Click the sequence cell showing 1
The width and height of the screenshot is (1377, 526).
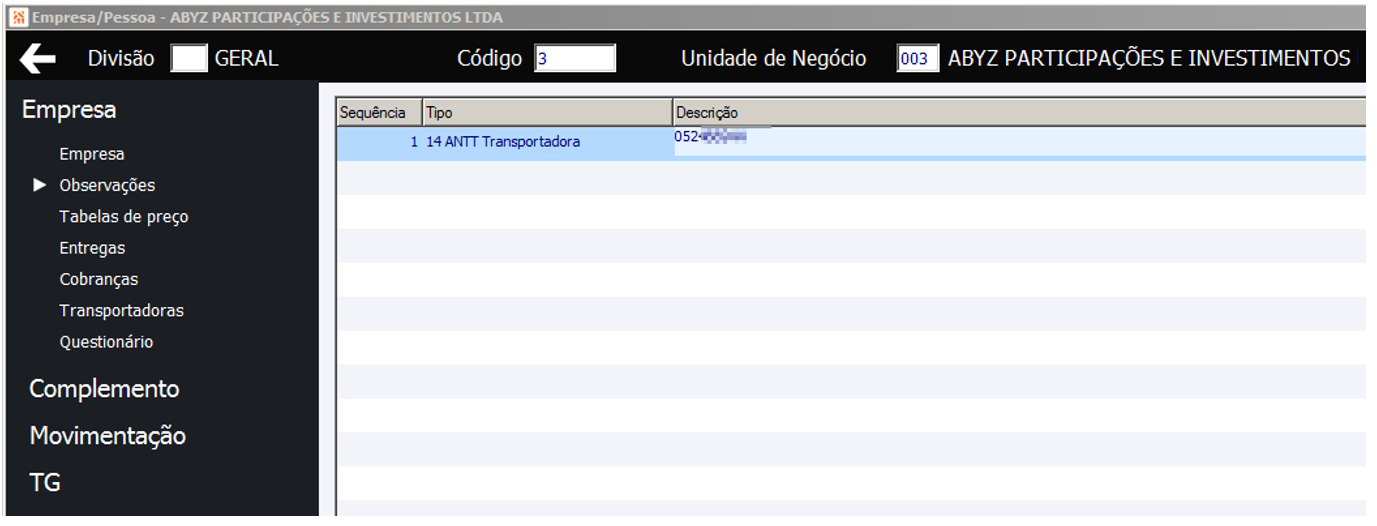click(x=379, y=142)
